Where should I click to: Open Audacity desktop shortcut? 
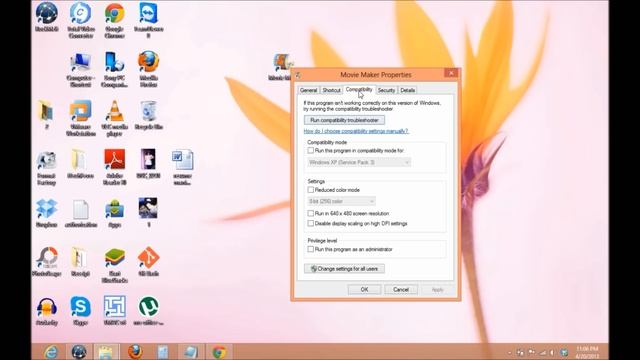click(x=46, y=311)
